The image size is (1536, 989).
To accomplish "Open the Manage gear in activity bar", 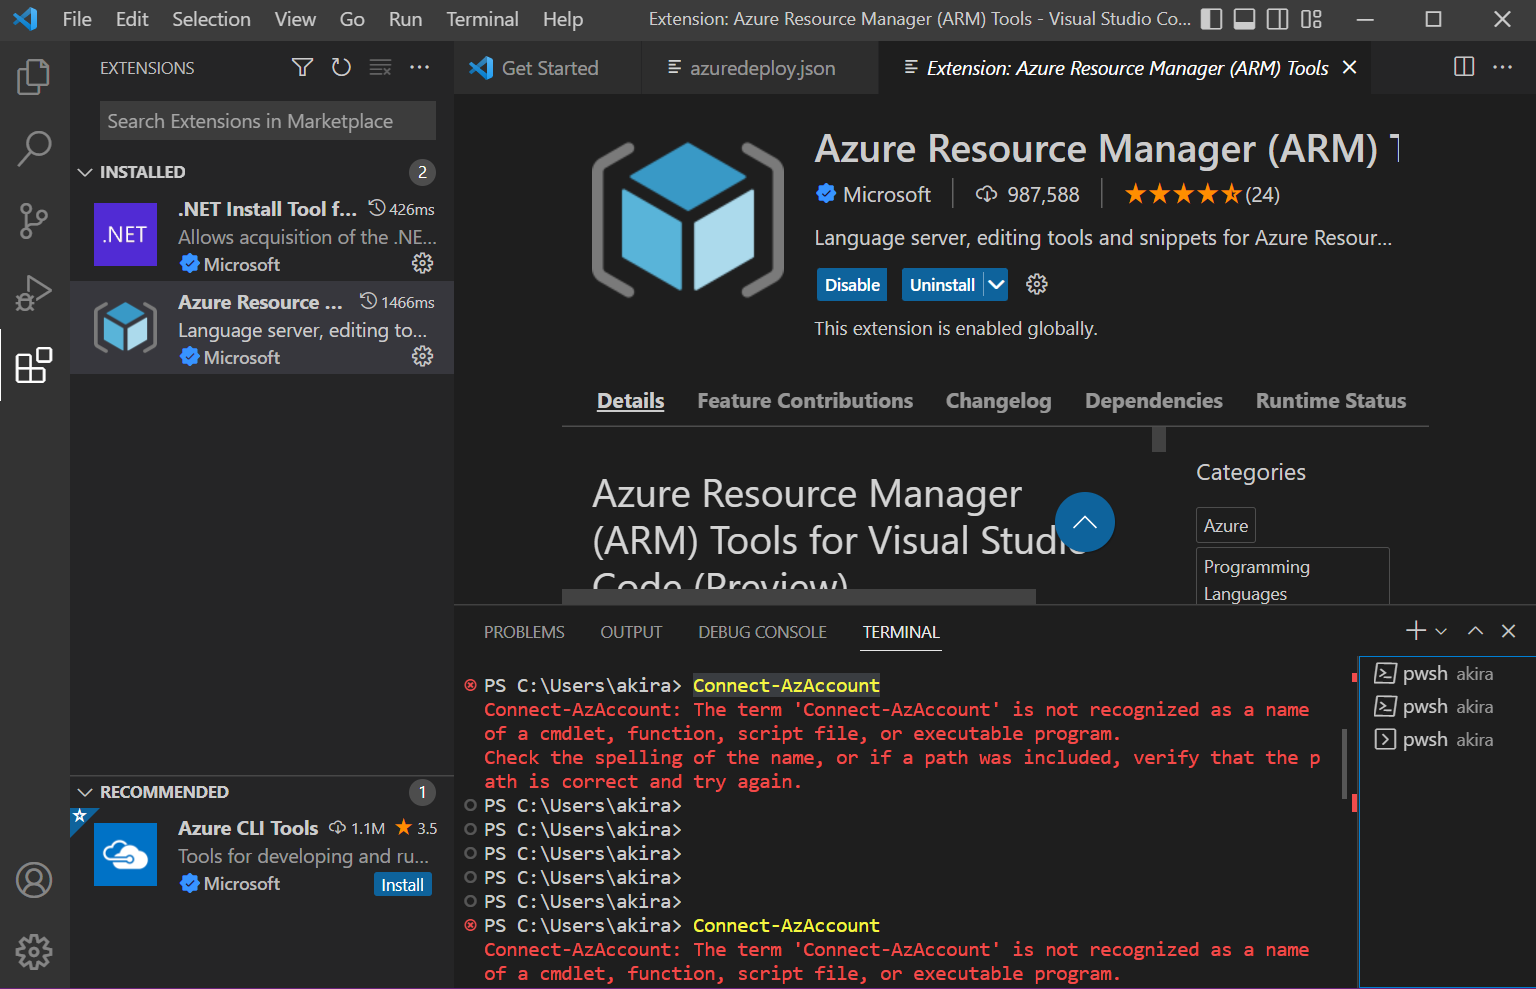I will [34, 952].
